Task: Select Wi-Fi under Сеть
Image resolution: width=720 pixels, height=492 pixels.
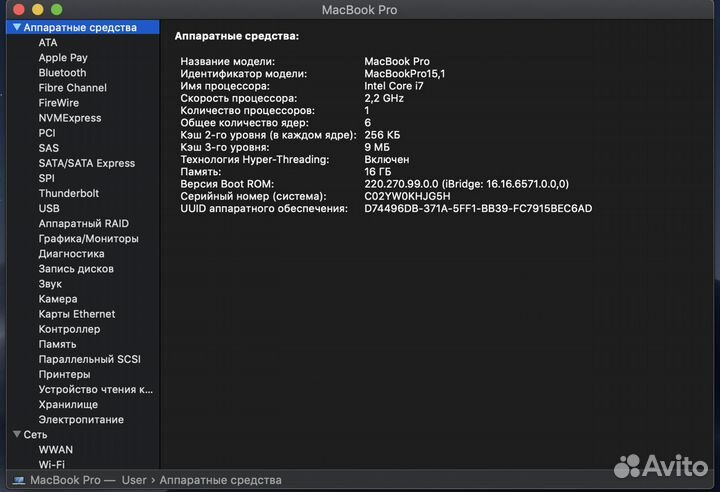Action: [x=51, y=464]
